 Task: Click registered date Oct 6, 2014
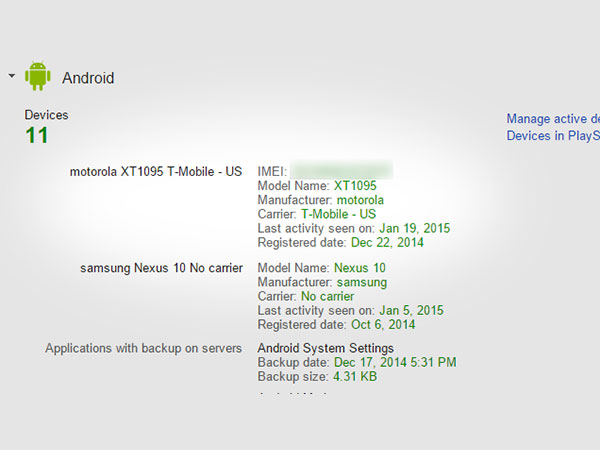point(383,324)
